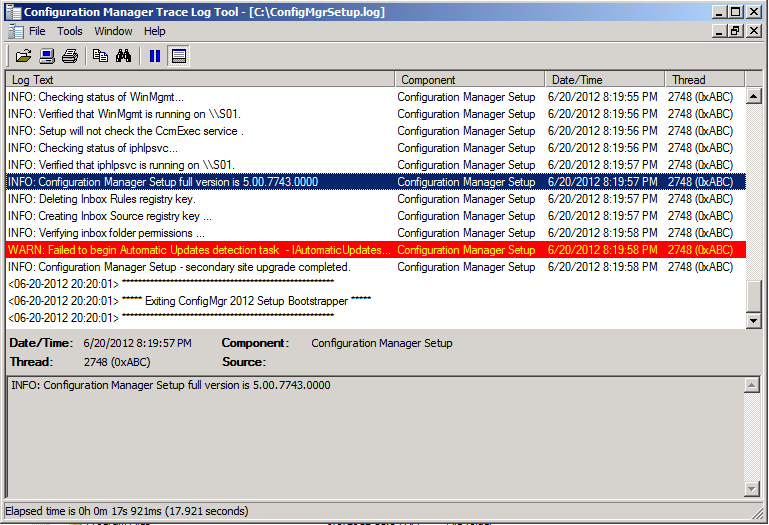
Task: Select row 'secondary site upgrade completed.'
Action: click(x=376, y=267)
